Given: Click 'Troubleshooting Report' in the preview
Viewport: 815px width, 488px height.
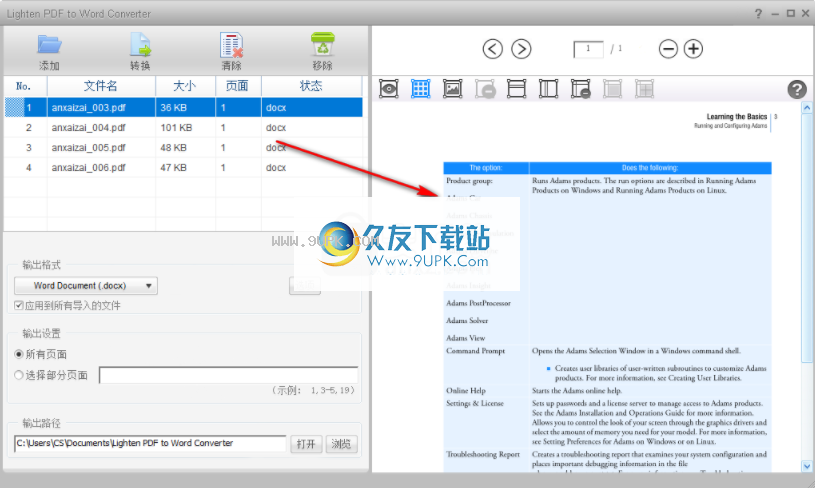Looking at the screenshot, I should (483, 455).
